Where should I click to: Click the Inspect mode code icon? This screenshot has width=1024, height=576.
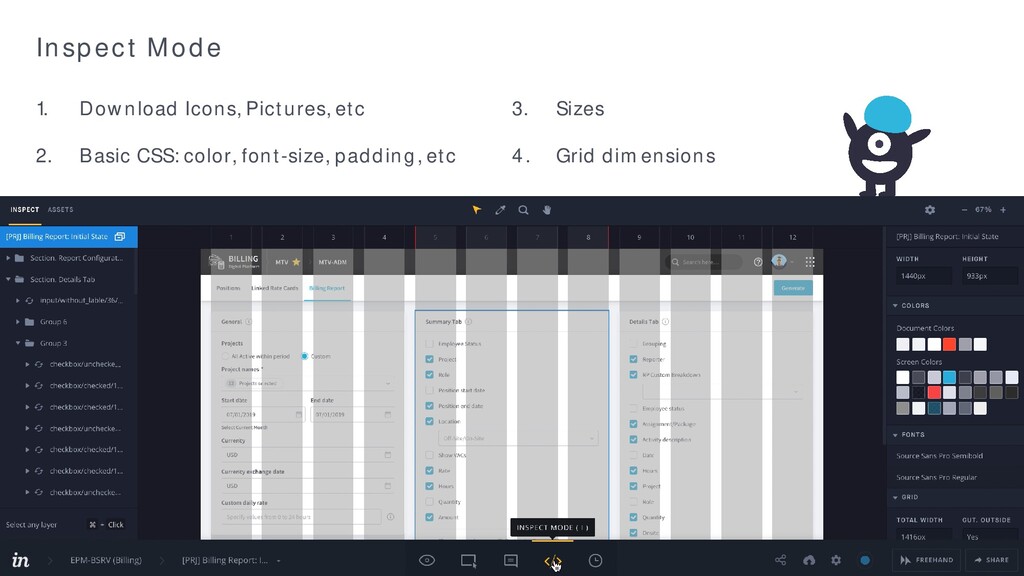pyautogui.click(x=552, y=561)
